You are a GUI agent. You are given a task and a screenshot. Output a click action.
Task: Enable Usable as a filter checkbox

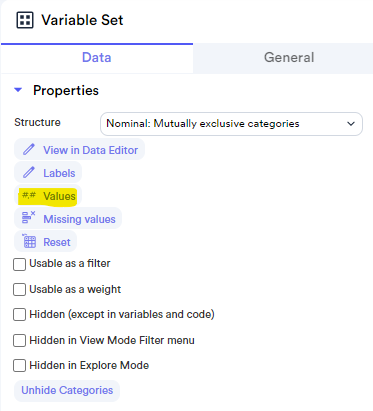(19, 265)
